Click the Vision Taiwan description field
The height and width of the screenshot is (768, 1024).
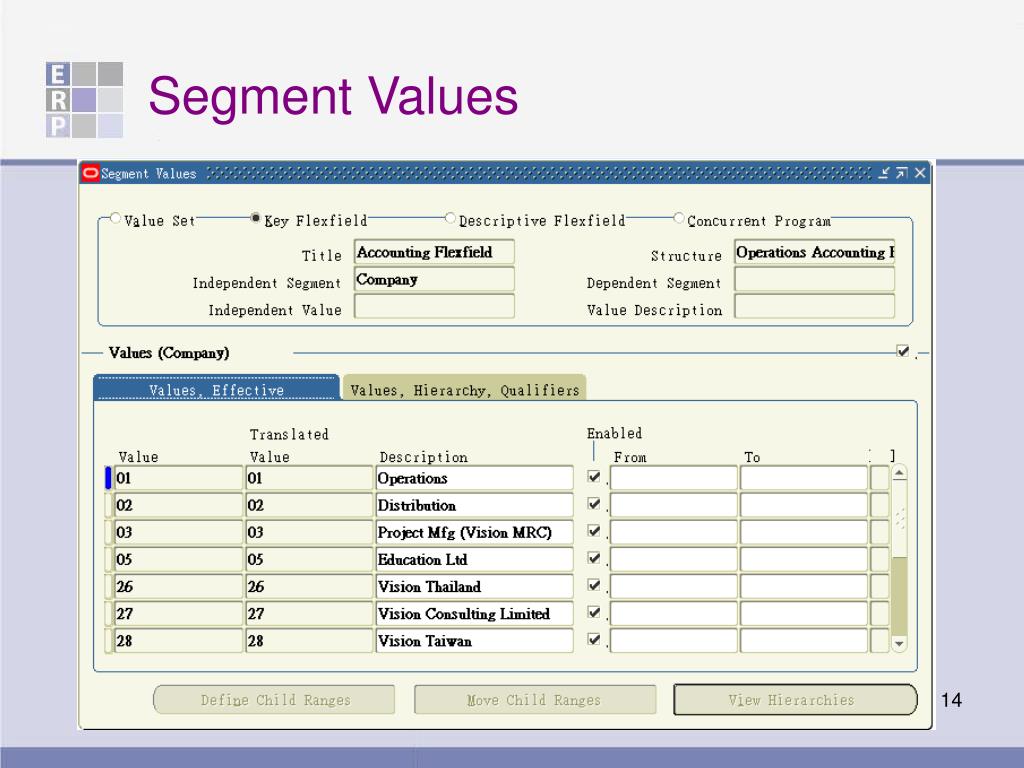[x=474, y=641]
